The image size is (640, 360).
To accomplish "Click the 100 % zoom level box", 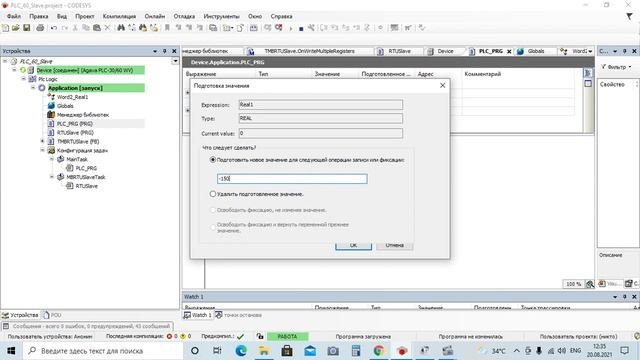I will click(x=573, y=284).
